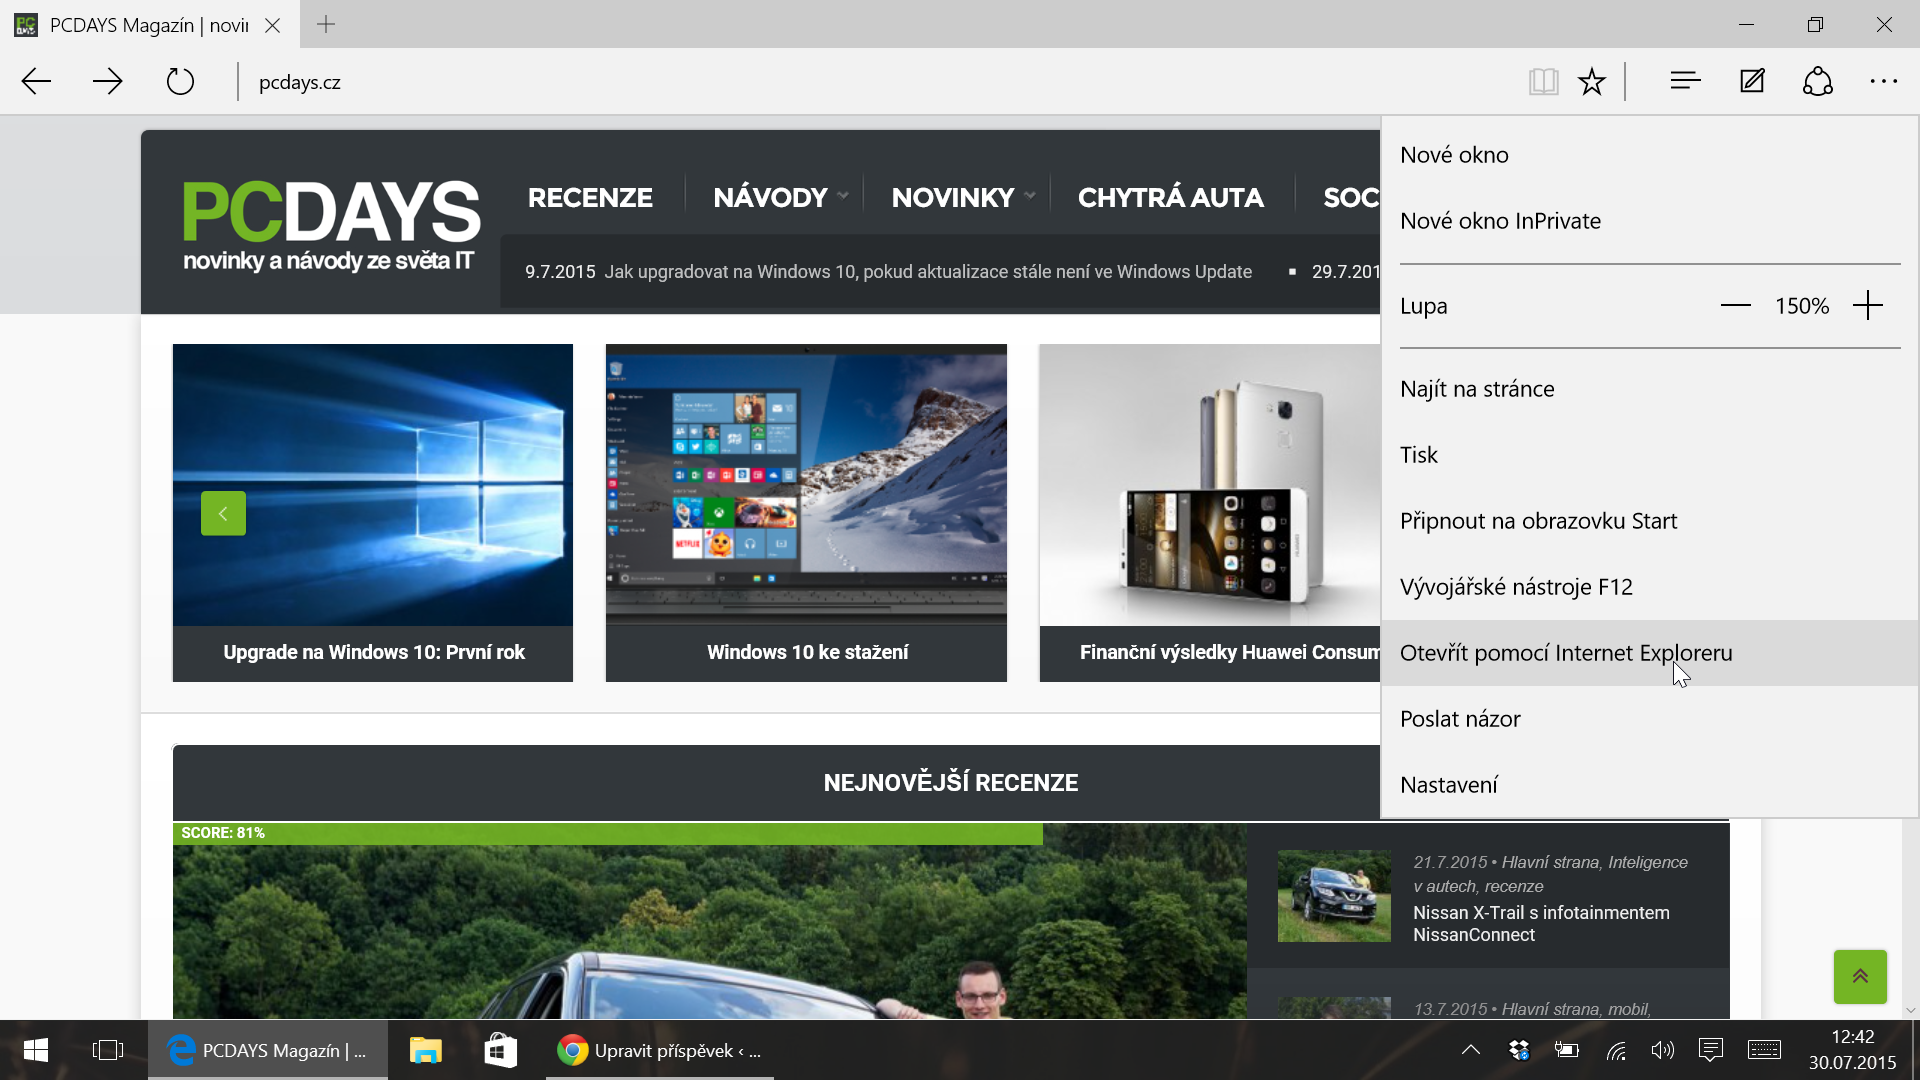Show hidden system tray icons chevron
The height and width of the screenshot is (1080, 1920).
[1470, 1050]
